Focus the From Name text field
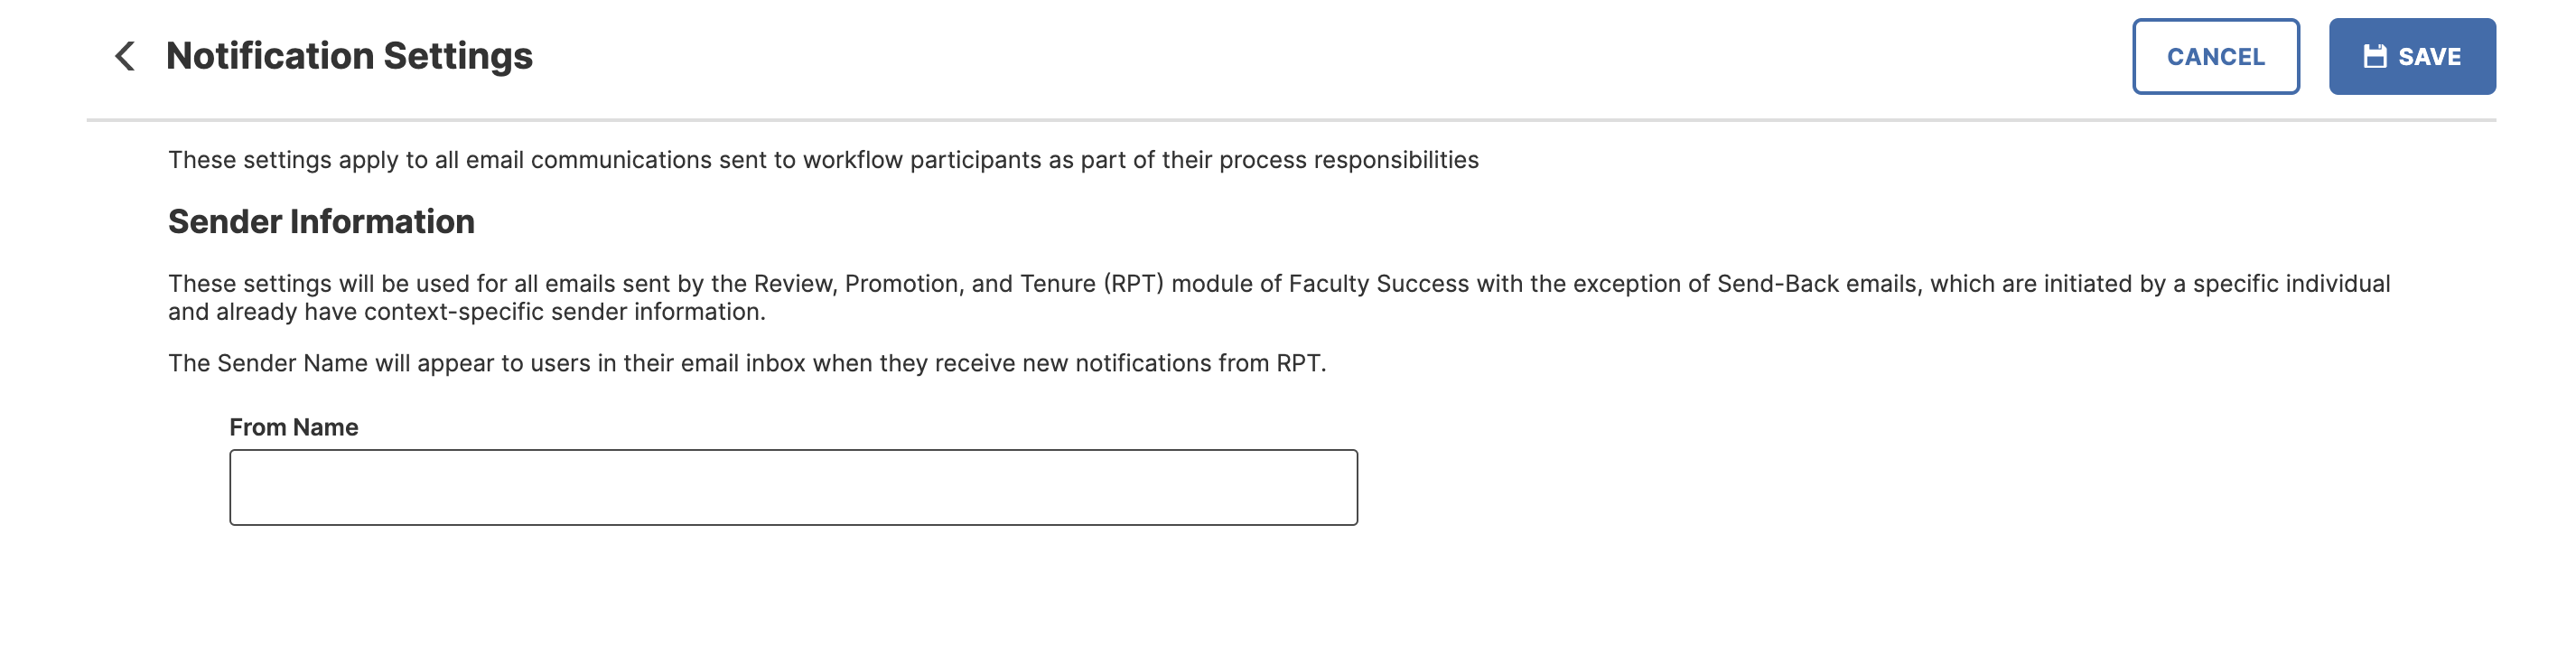 (793, 487)
